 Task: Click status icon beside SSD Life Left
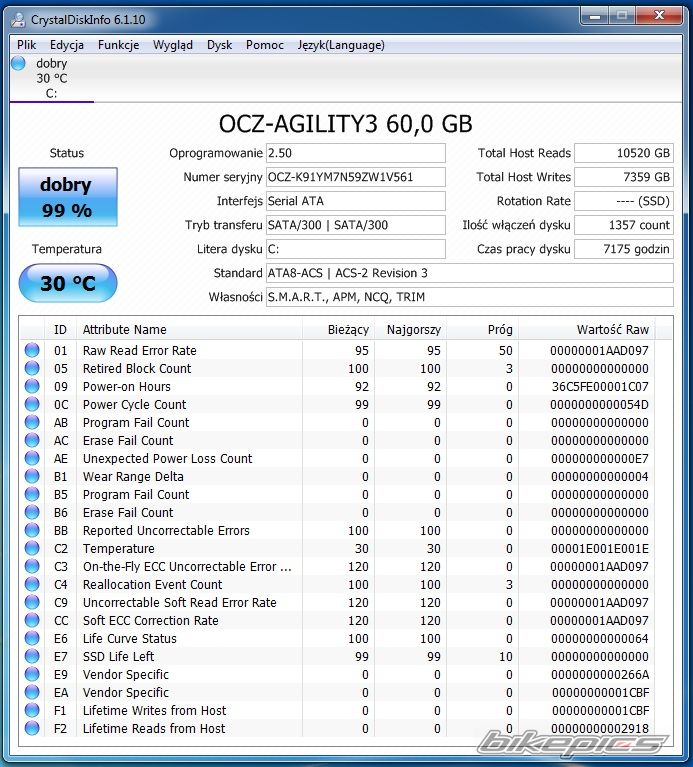coord(32,657)
